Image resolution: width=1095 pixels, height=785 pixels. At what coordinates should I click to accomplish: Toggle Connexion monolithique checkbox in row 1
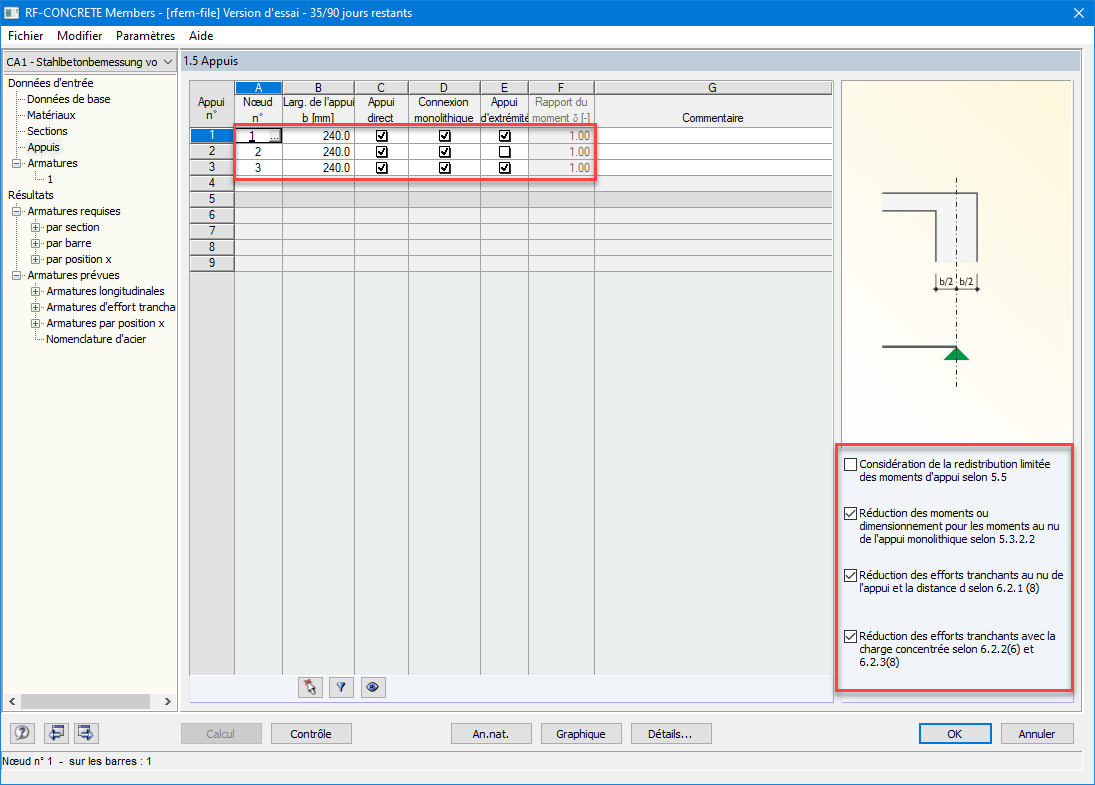[x=444, y=135]
